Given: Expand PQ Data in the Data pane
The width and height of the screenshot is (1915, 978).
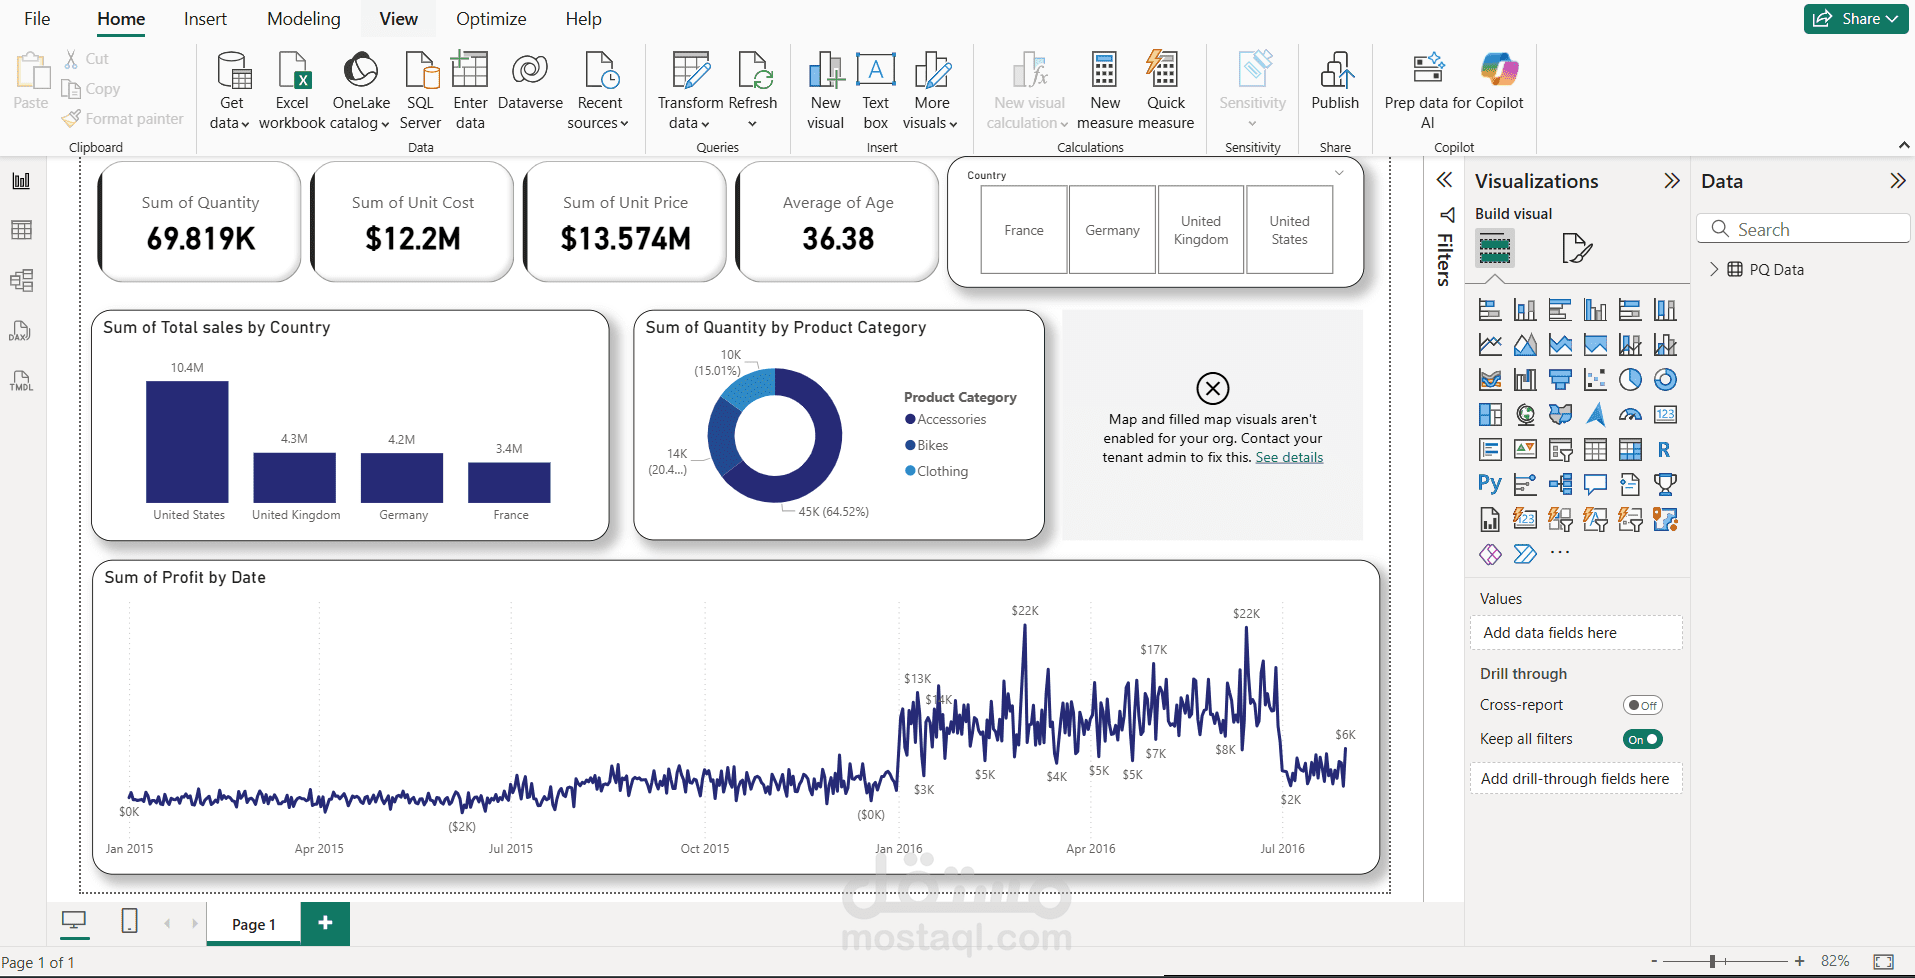Looking at the screenshot, I should (x=1714, y=269).
